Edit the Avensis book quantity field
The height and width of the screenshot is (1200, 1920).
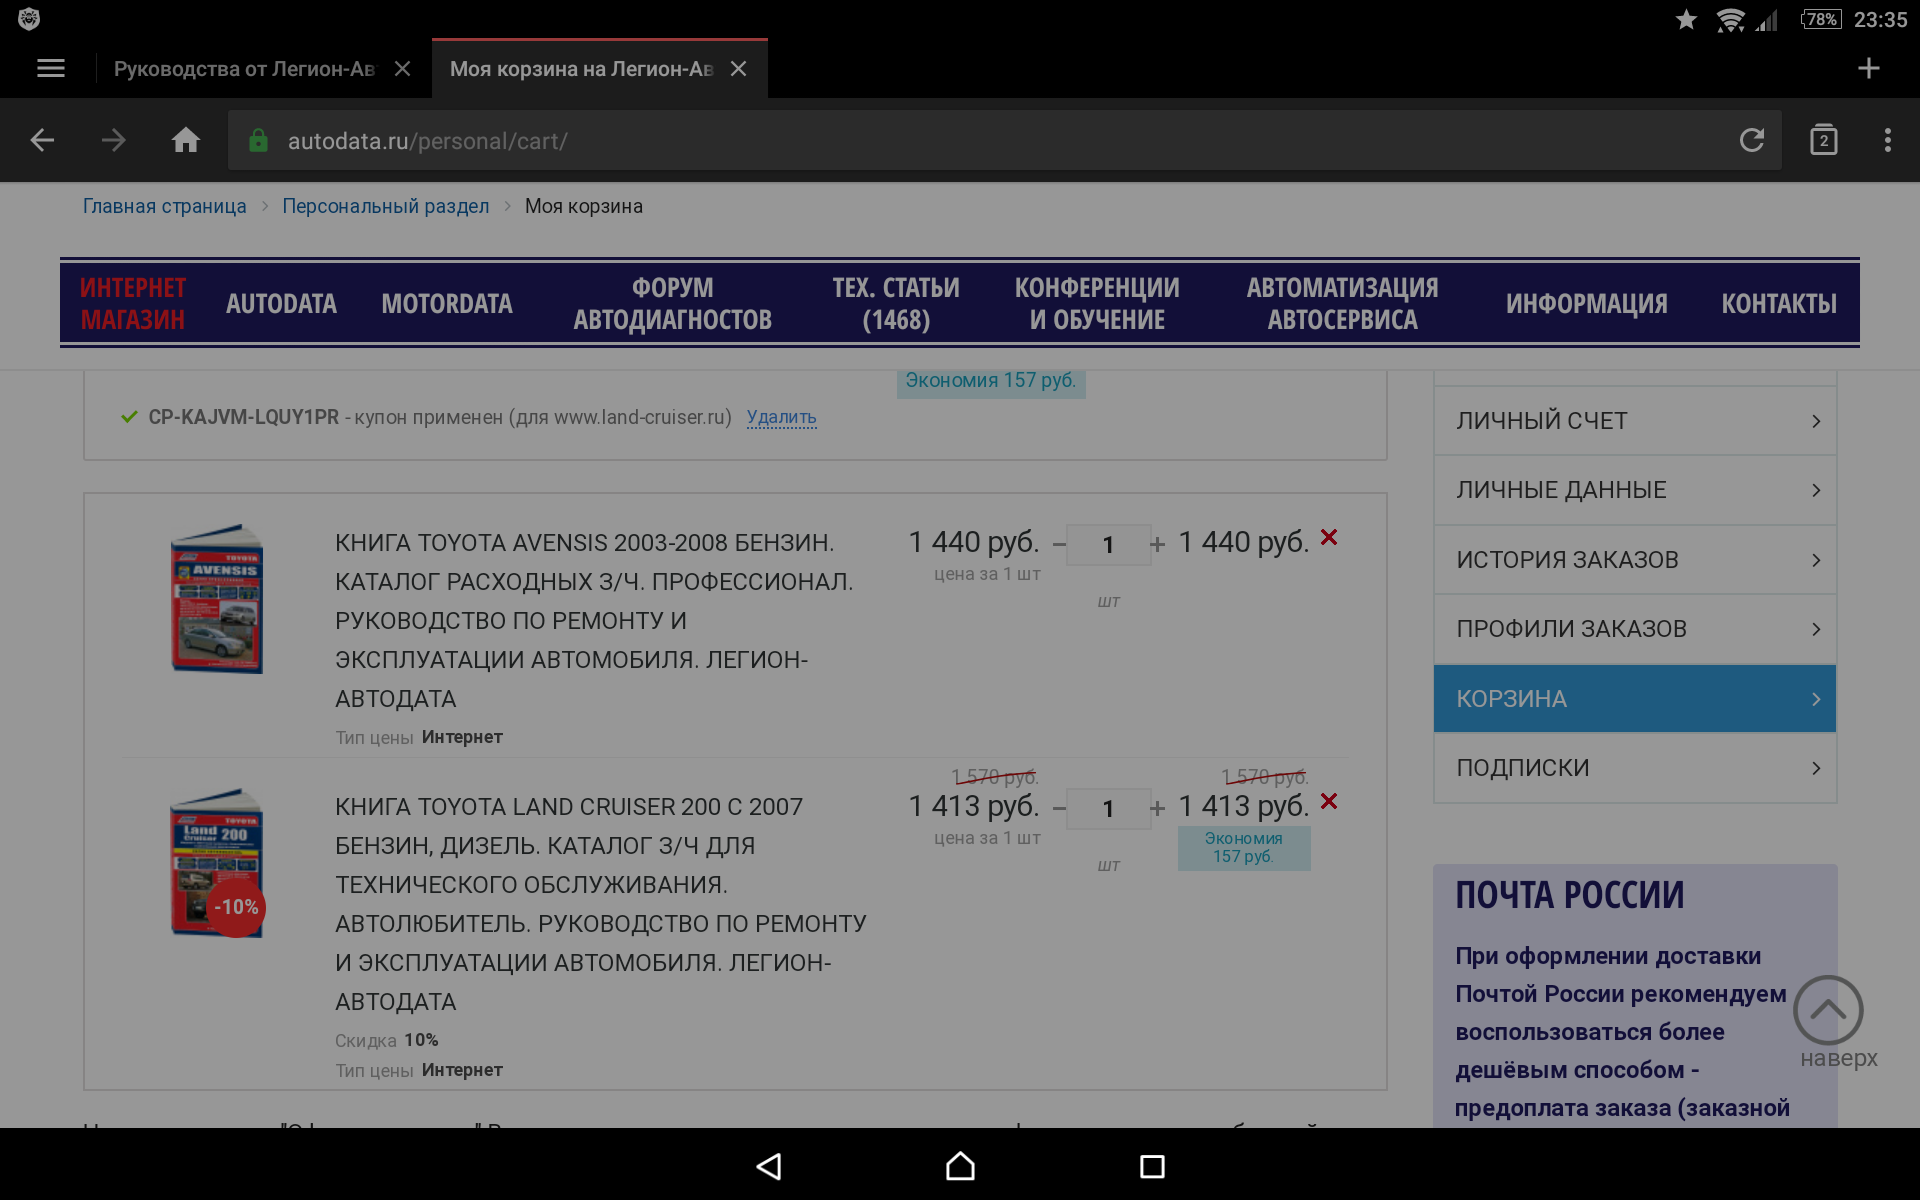coord(1108,545)
